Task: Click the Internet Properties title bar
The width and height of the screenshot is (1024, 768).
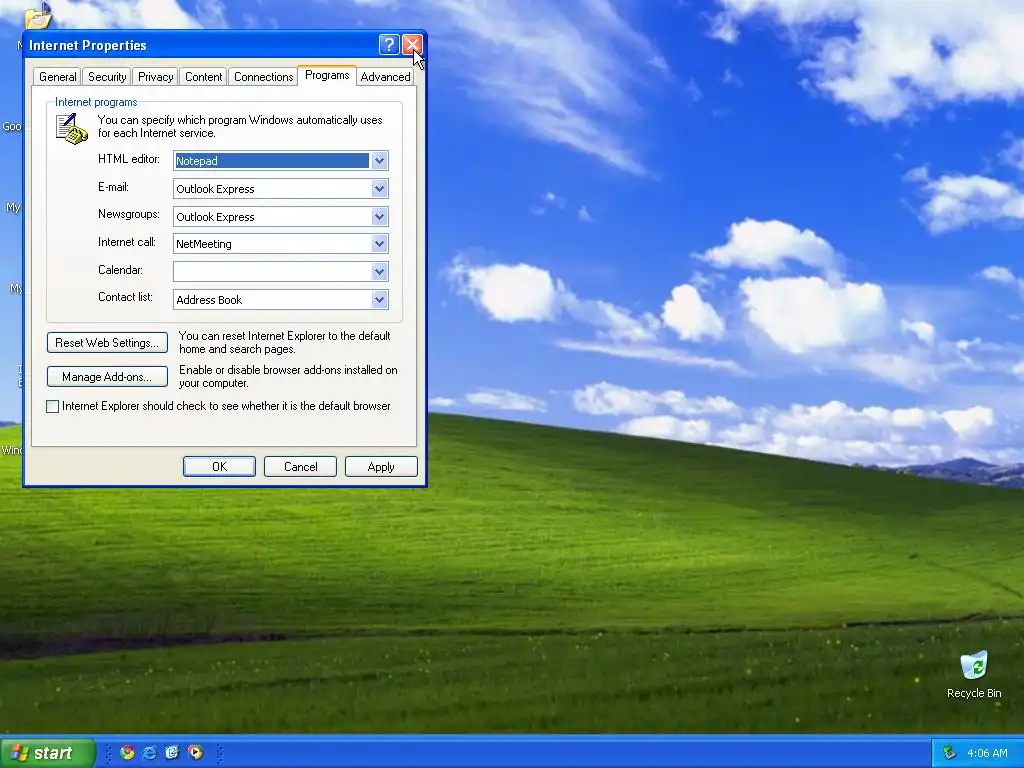Action: (202, 45)
